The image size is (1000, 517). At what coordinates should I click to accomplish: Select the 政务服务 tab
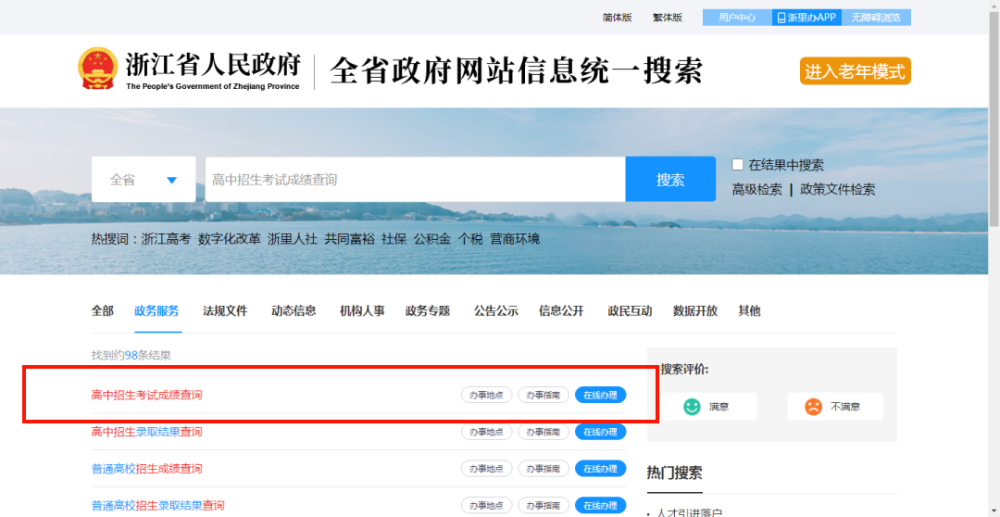pos(157,311)
